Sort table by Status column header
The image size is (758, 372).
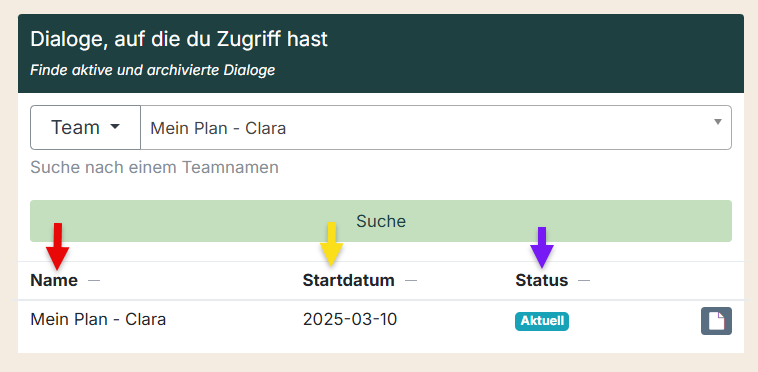click(541, 280)
